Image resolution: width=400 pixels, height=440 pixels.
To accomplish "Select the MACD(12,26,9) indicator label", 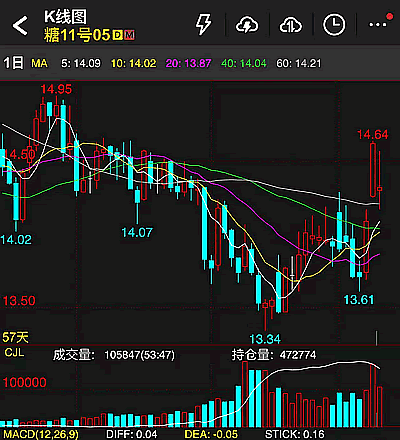I will pos(41,434).
